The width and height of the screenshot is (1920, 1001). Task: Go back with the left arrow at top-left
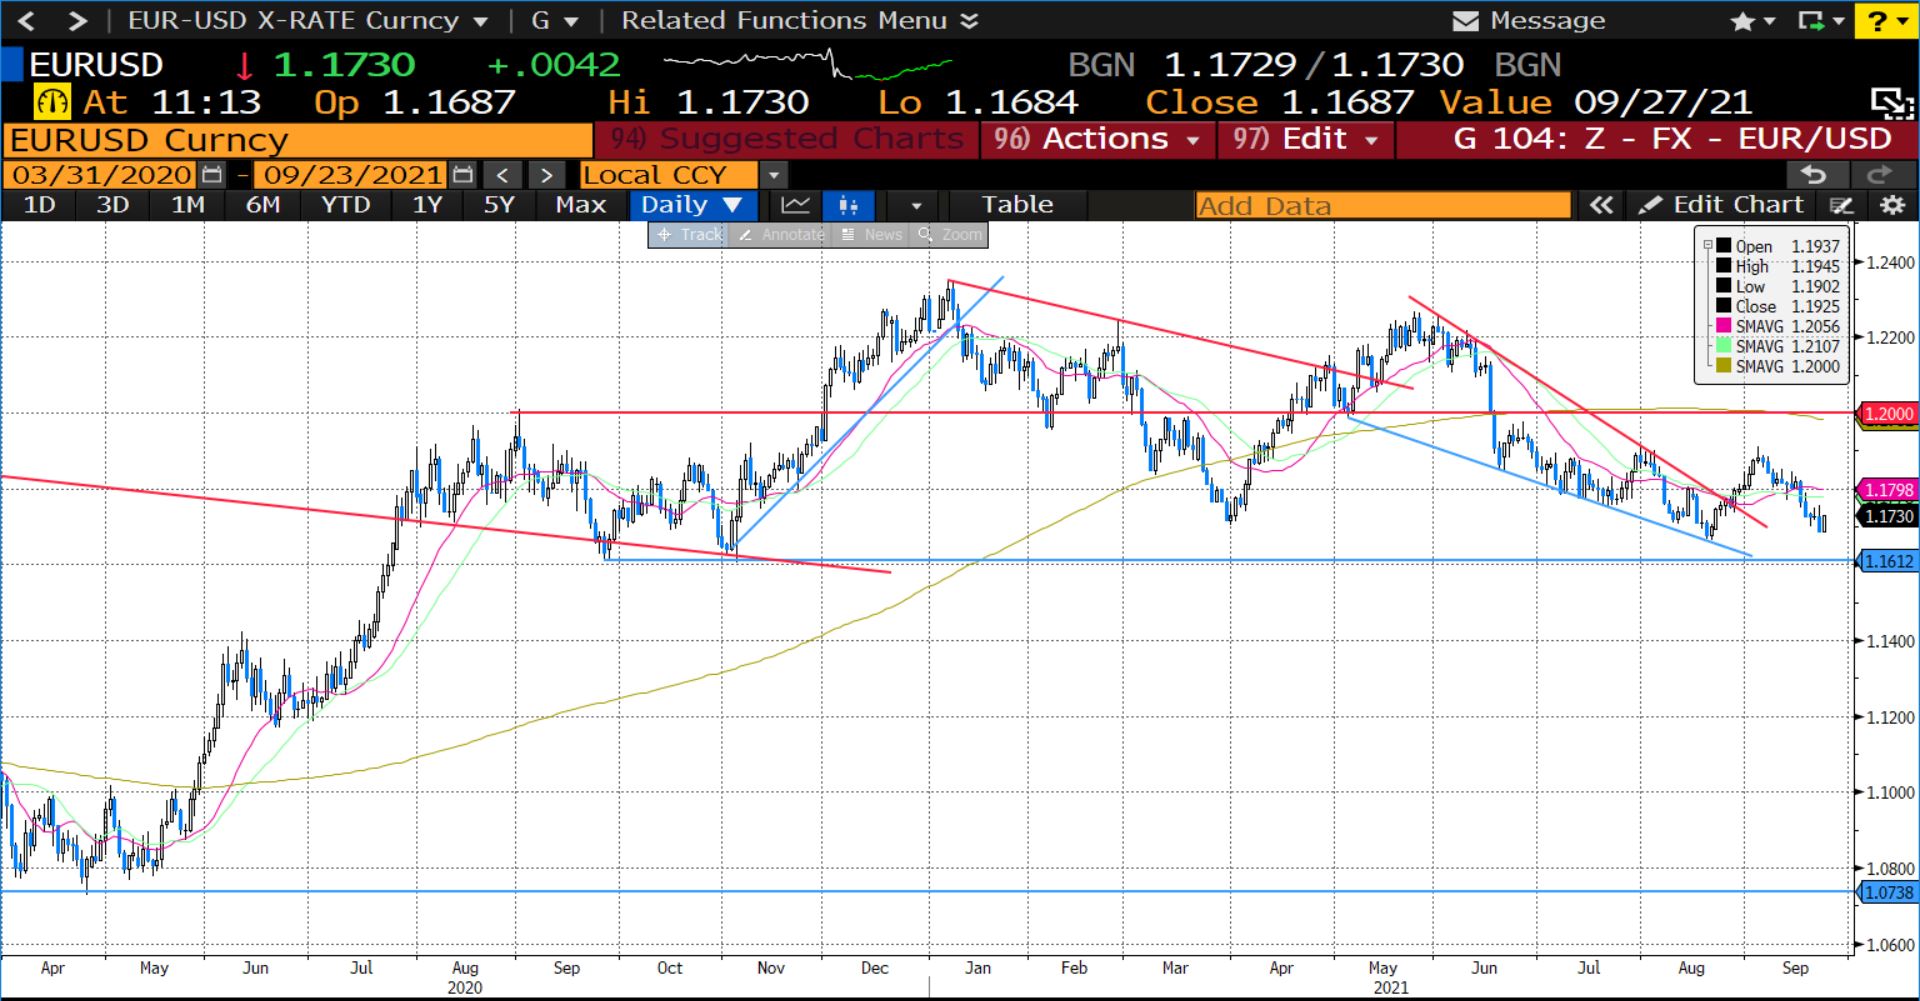click(26, 20)
